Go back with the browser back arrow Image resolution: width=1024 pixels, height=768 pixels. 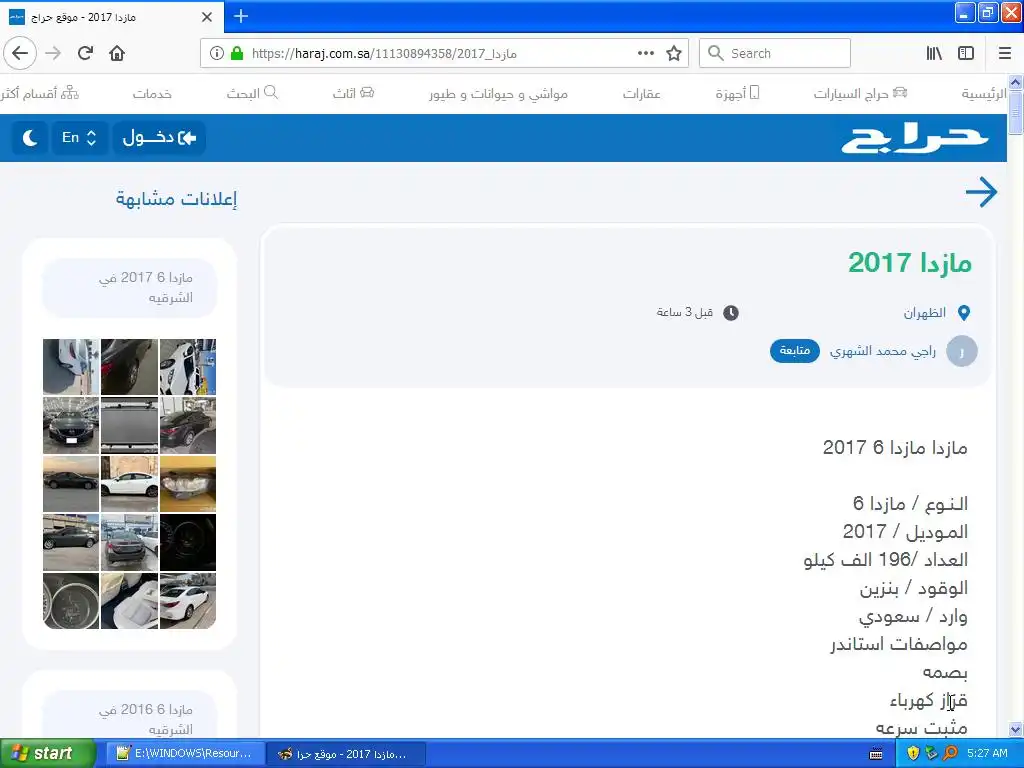20,53
